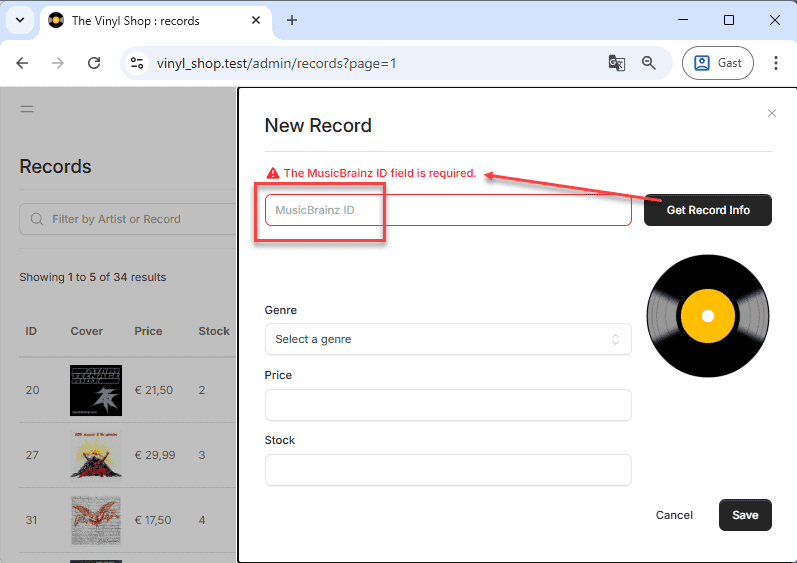The image size is (797, 563).
Task: Click the 'MusicBrainz ID field is required' error message
Action: point(380,173)
